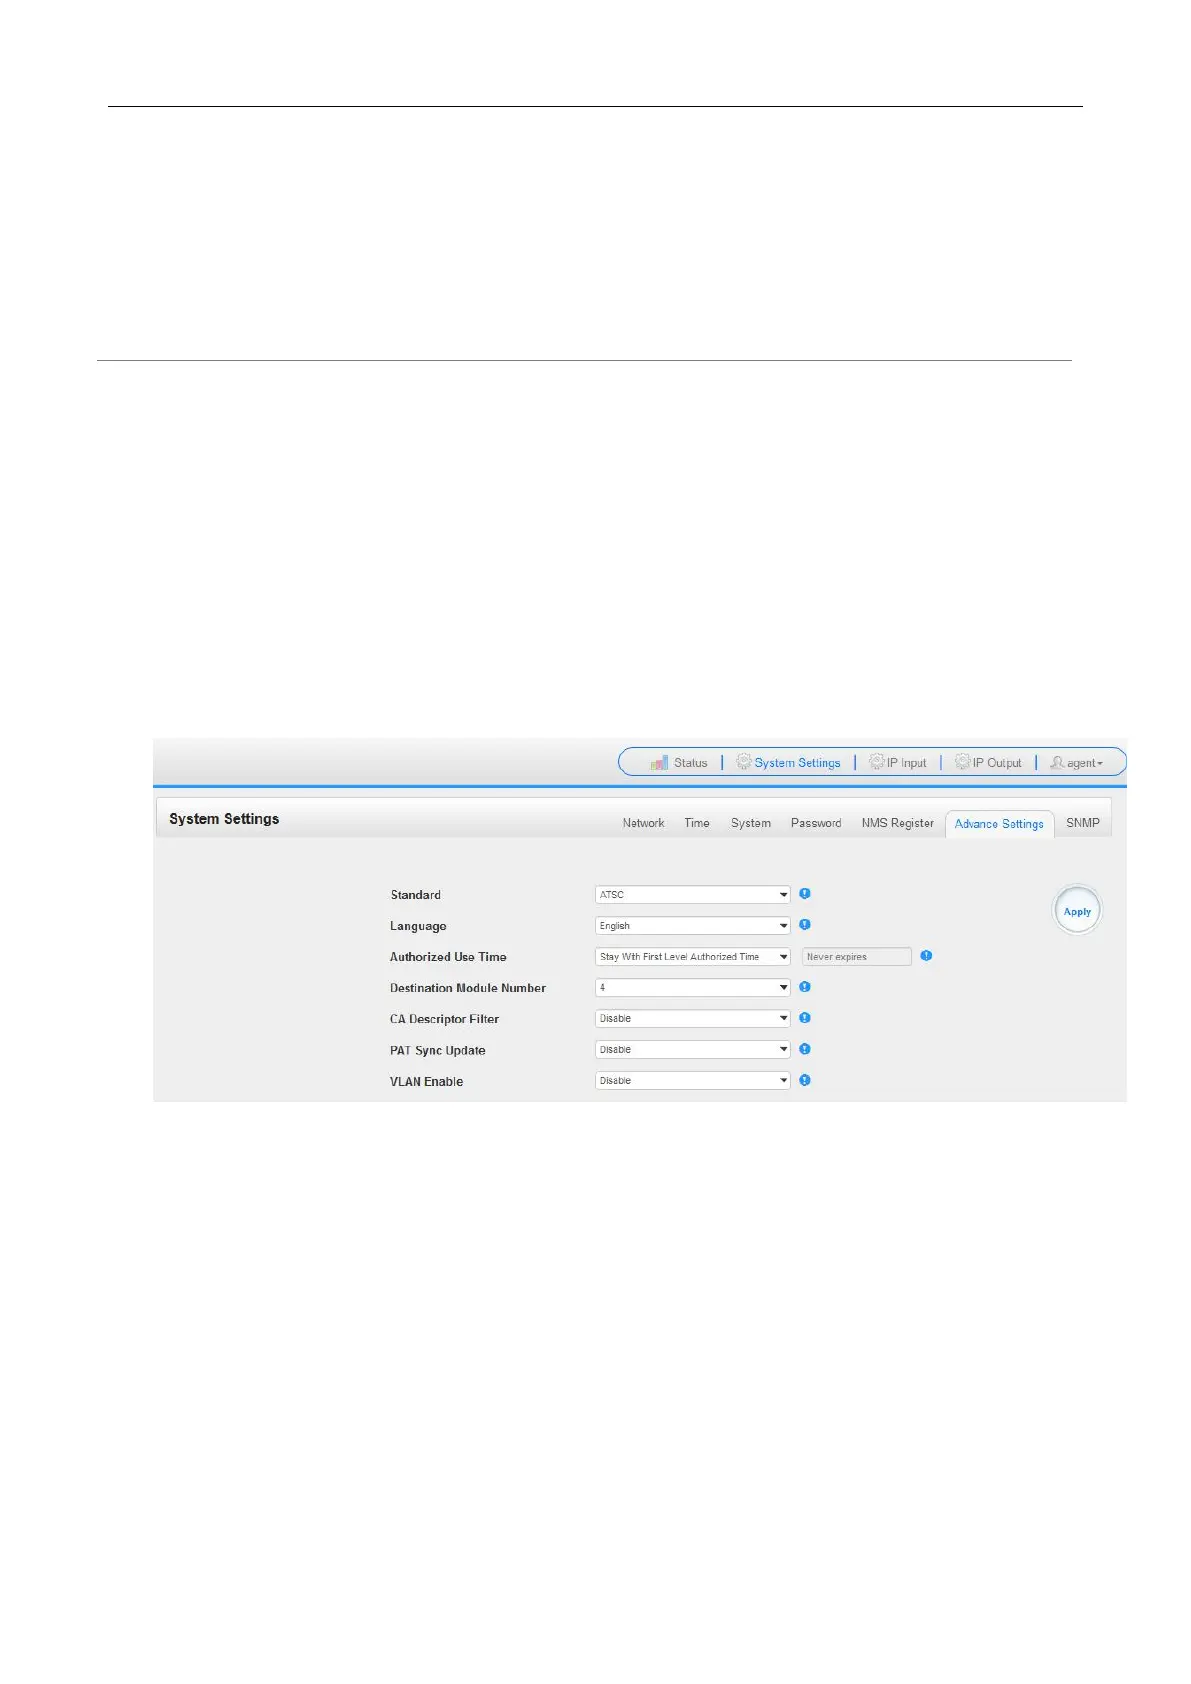
Task: Open the Standard dropdown showing ATSC
Action: 692,895
